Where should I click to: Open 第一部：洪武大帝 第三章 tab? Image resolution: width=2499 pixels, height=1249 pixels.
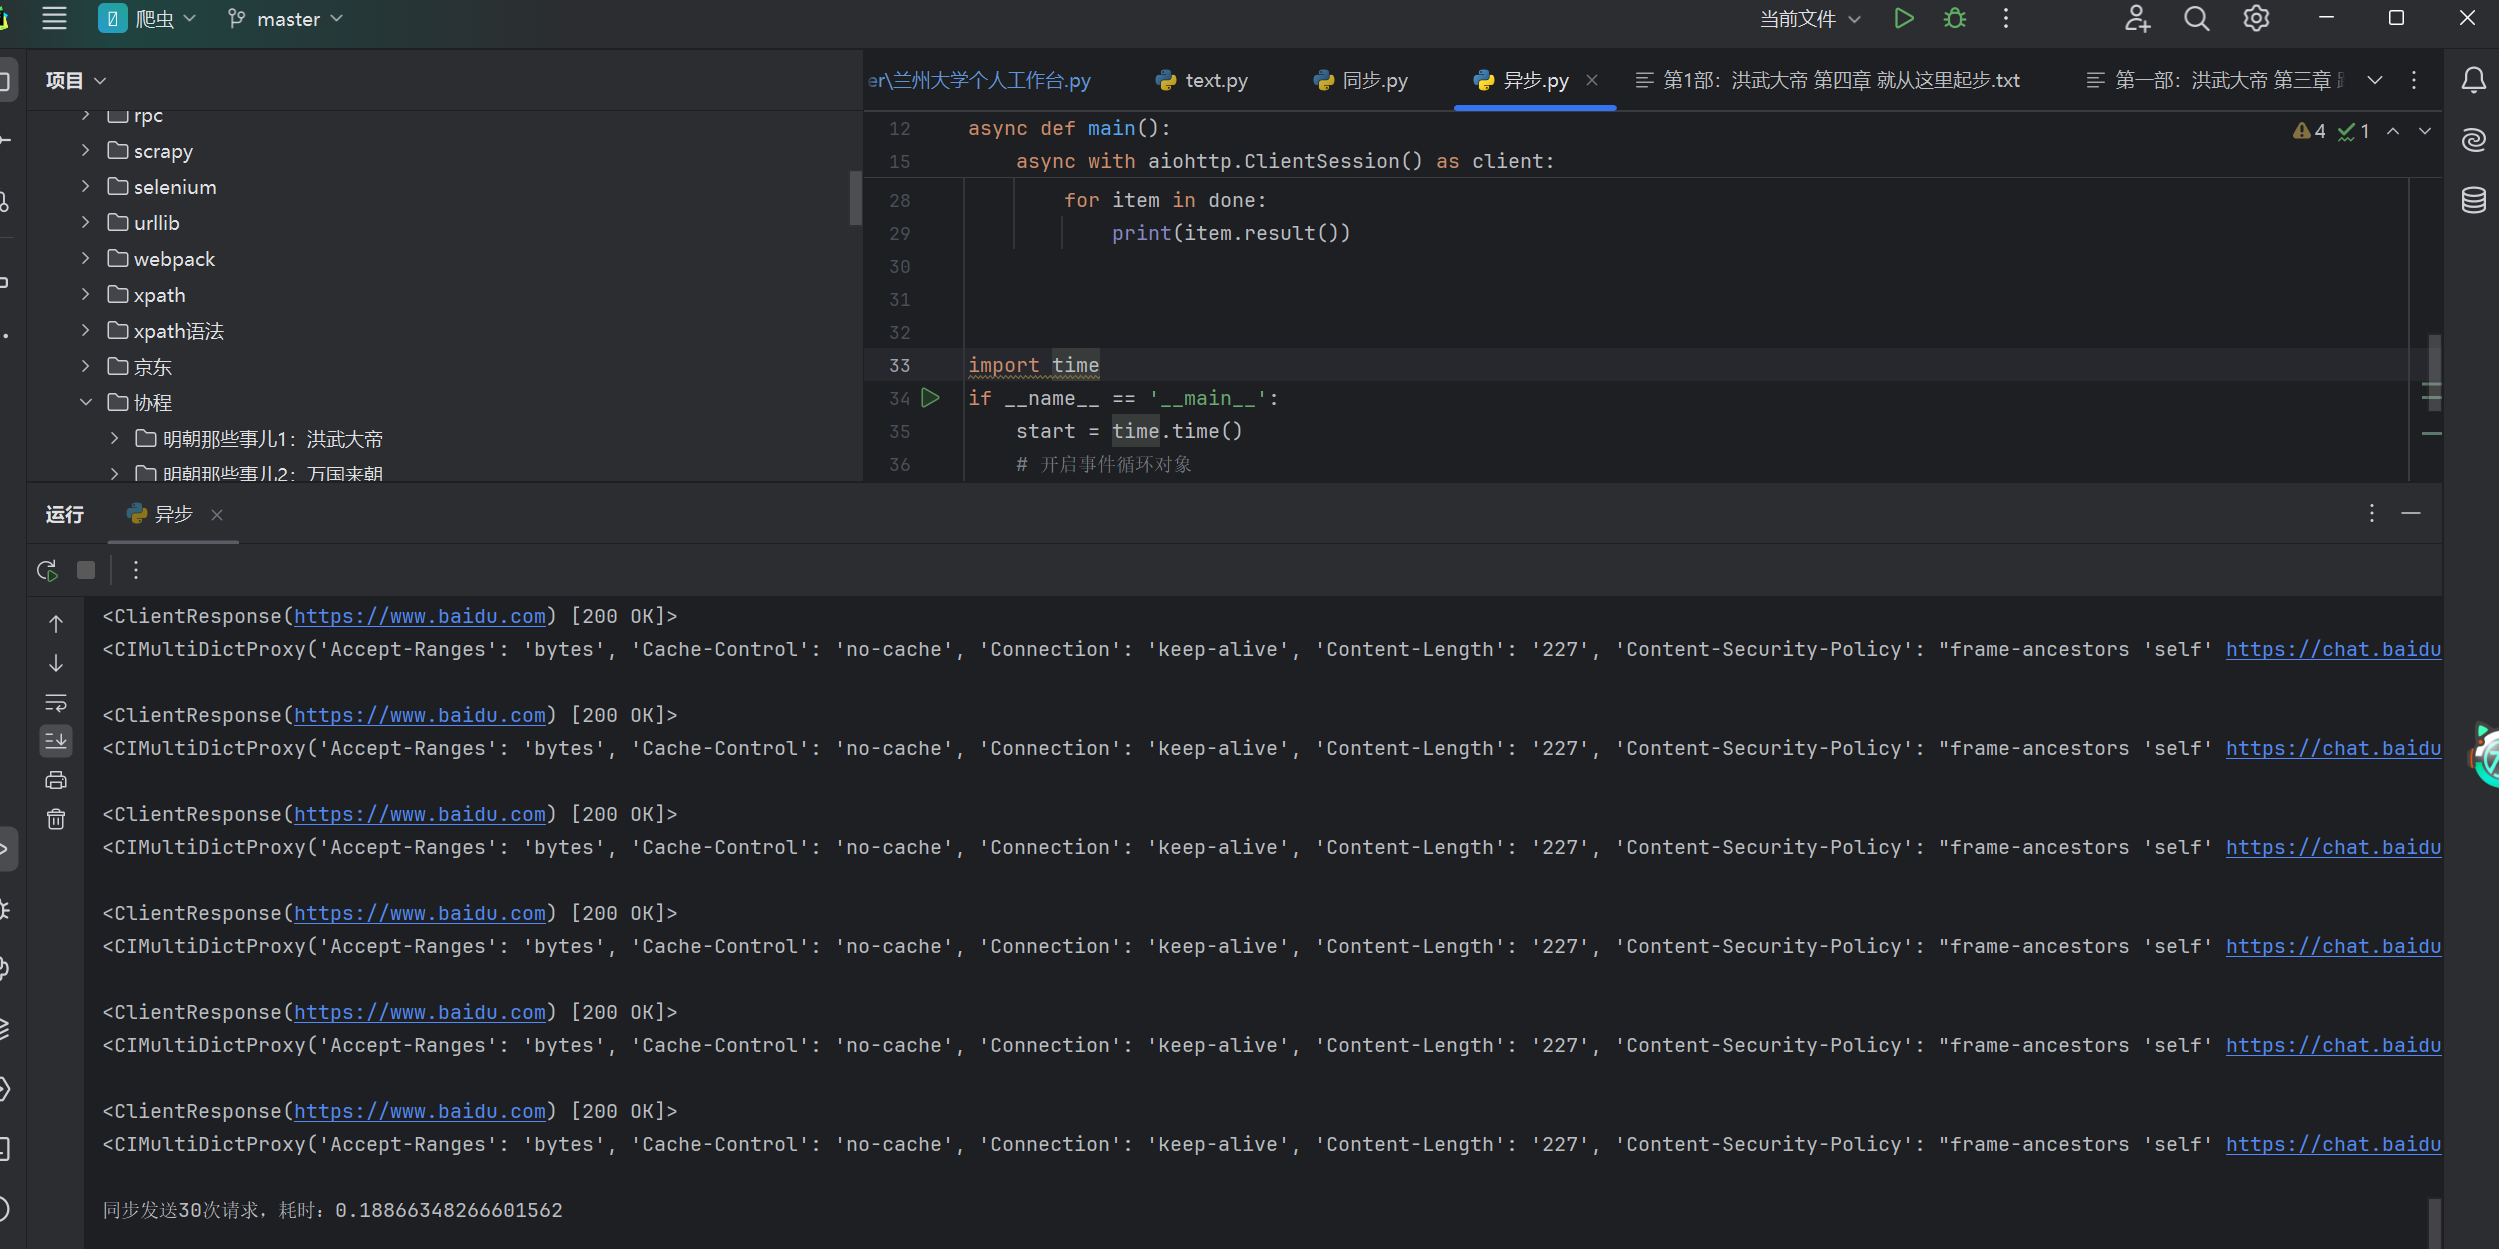tap(2215, 80)
